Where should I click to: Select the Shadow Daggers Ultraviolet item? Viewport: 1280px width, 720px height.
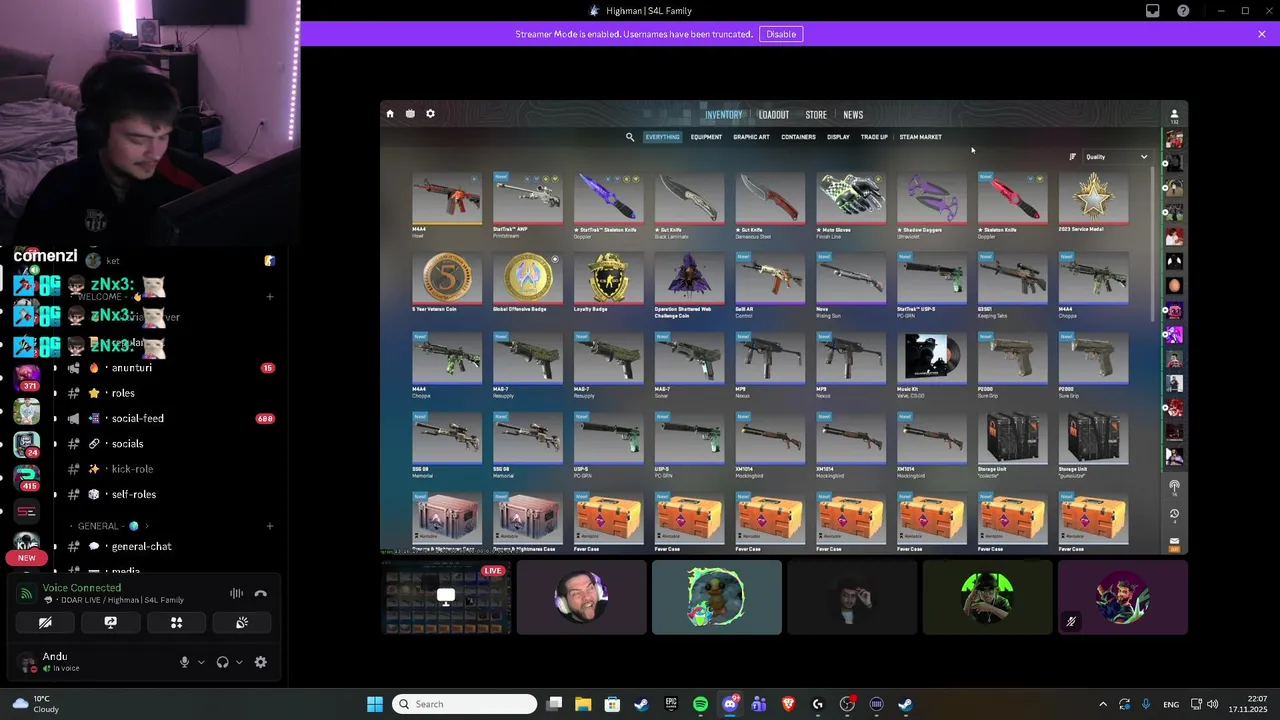pyautogui.click(x=932, y=204)
